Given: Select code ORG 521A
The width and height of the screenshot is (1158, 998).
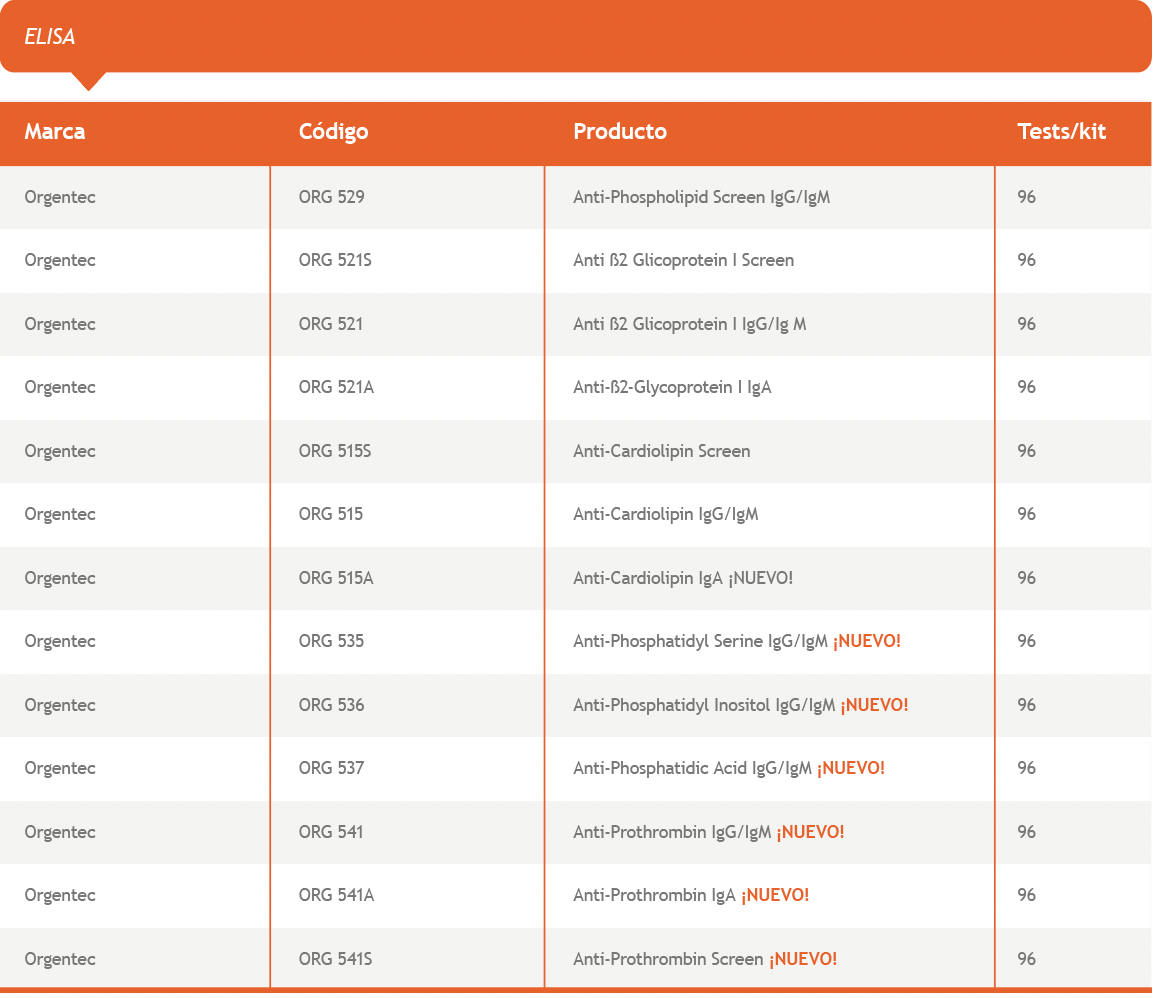Looking at the screenshot, I should point(336,387).
